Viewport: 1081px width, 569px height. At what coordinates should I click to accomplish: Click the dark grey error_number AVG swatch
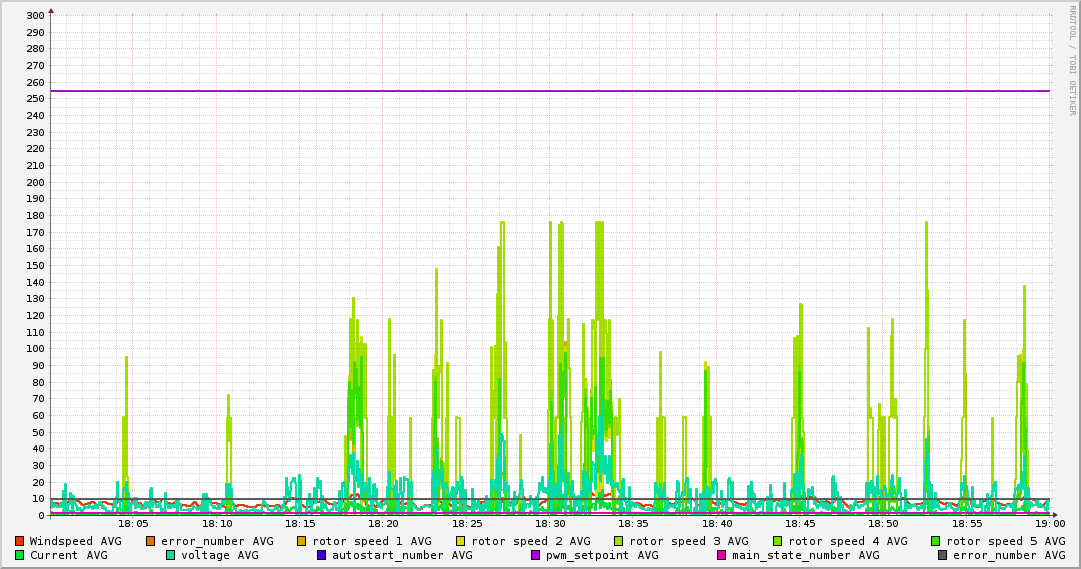tap(942, 555)
